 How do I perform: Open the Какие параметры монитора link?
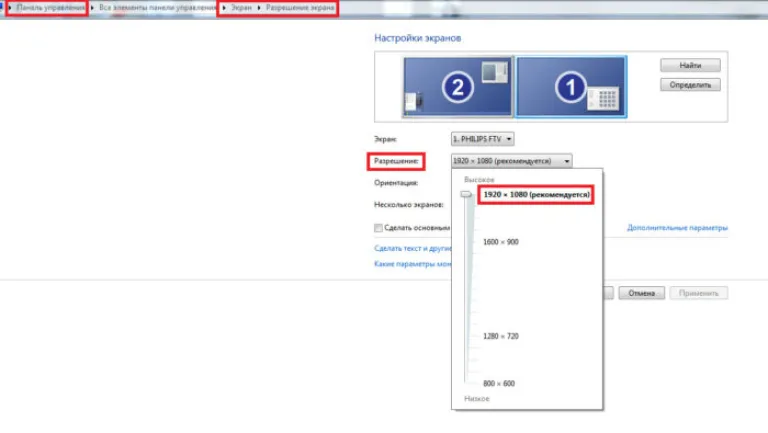click(x=412, y=264)
